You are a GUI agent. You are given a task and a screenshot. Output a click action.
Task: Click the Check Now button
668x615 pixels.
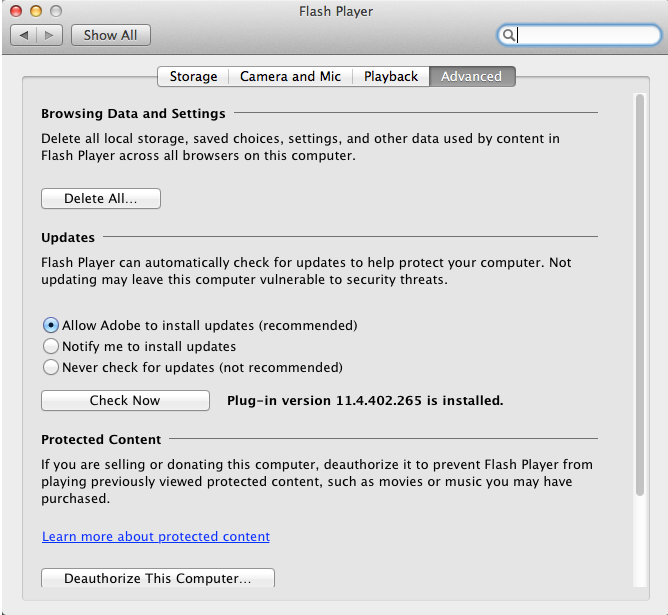[125, 400]
